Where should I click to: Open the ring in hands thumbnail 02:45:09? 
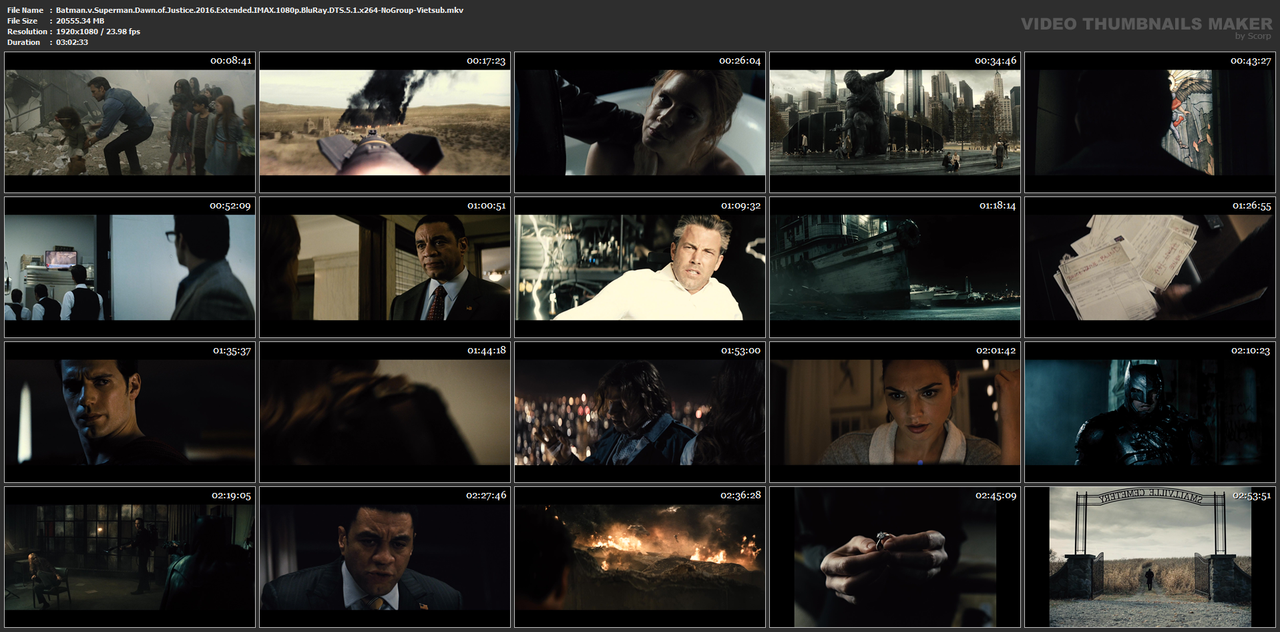895,556
